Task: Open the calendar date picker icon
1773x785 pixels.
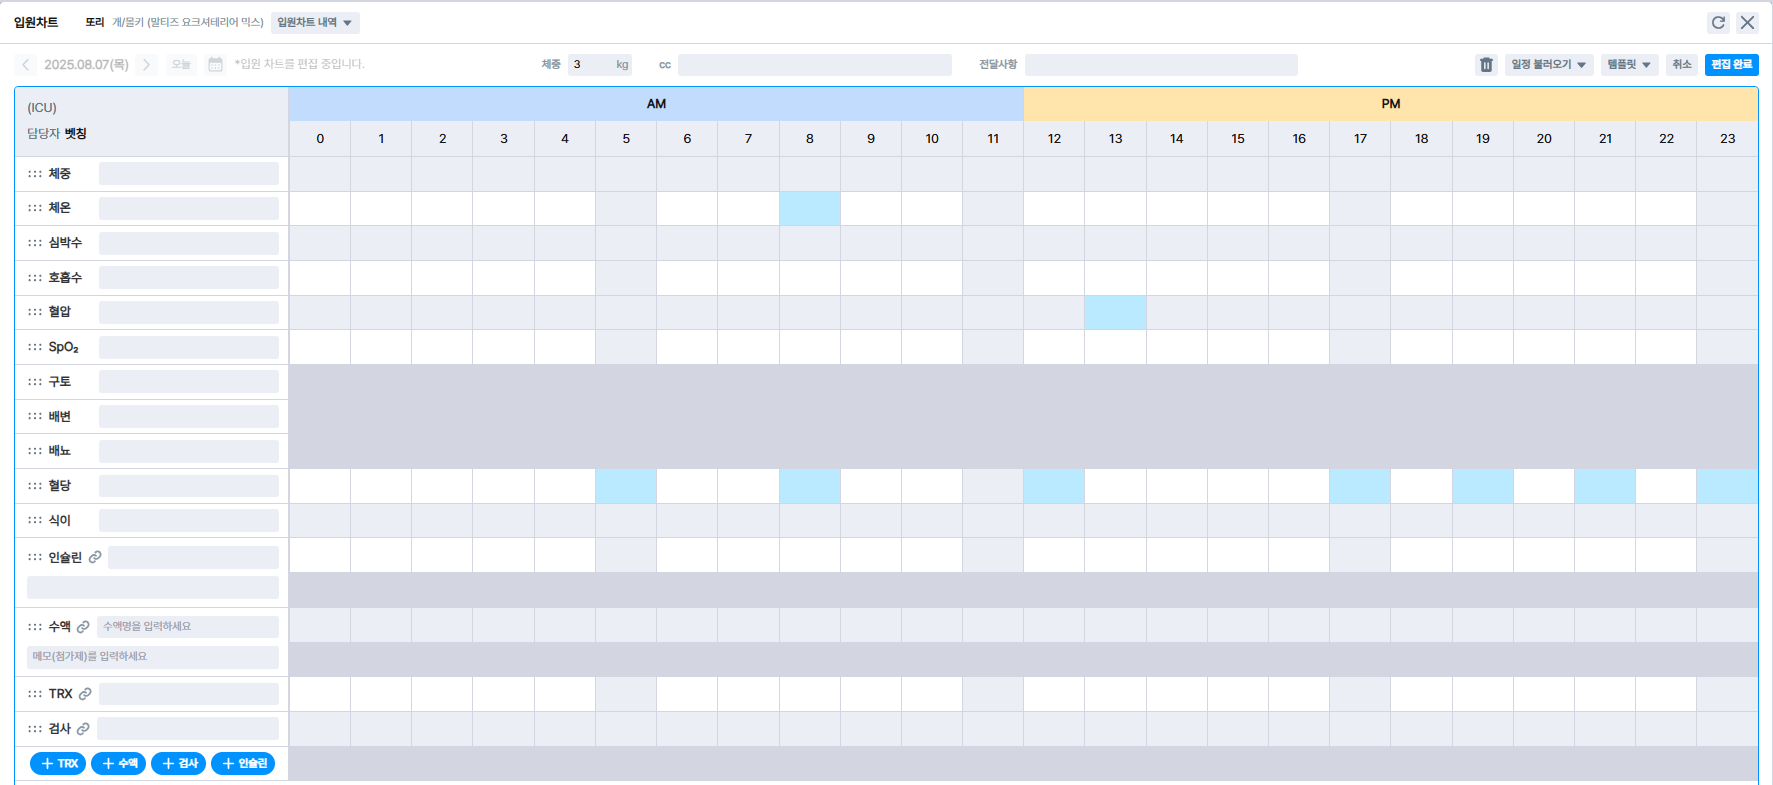Action: (x=215, y=65)
